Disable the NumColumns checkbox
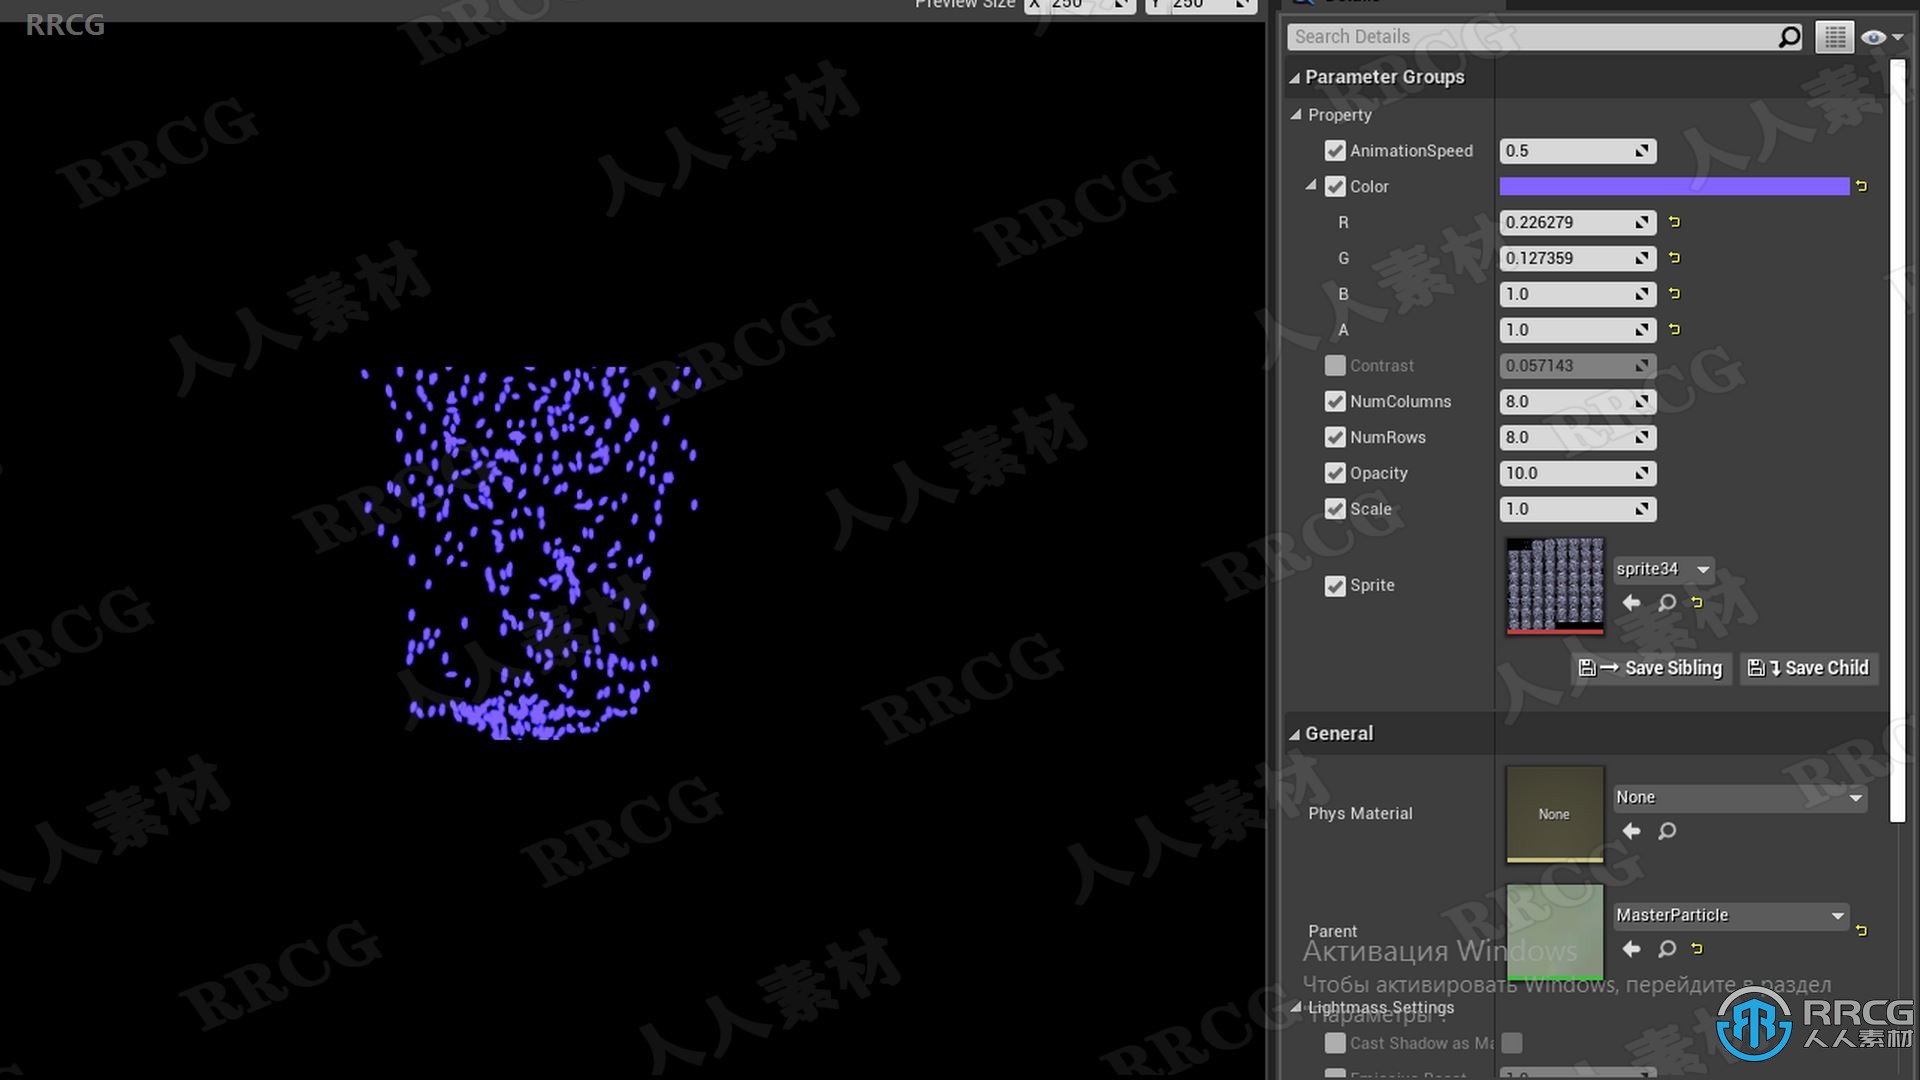Image resolution: width=1920 pixels, height=1080 pixels. point(1335,401)
